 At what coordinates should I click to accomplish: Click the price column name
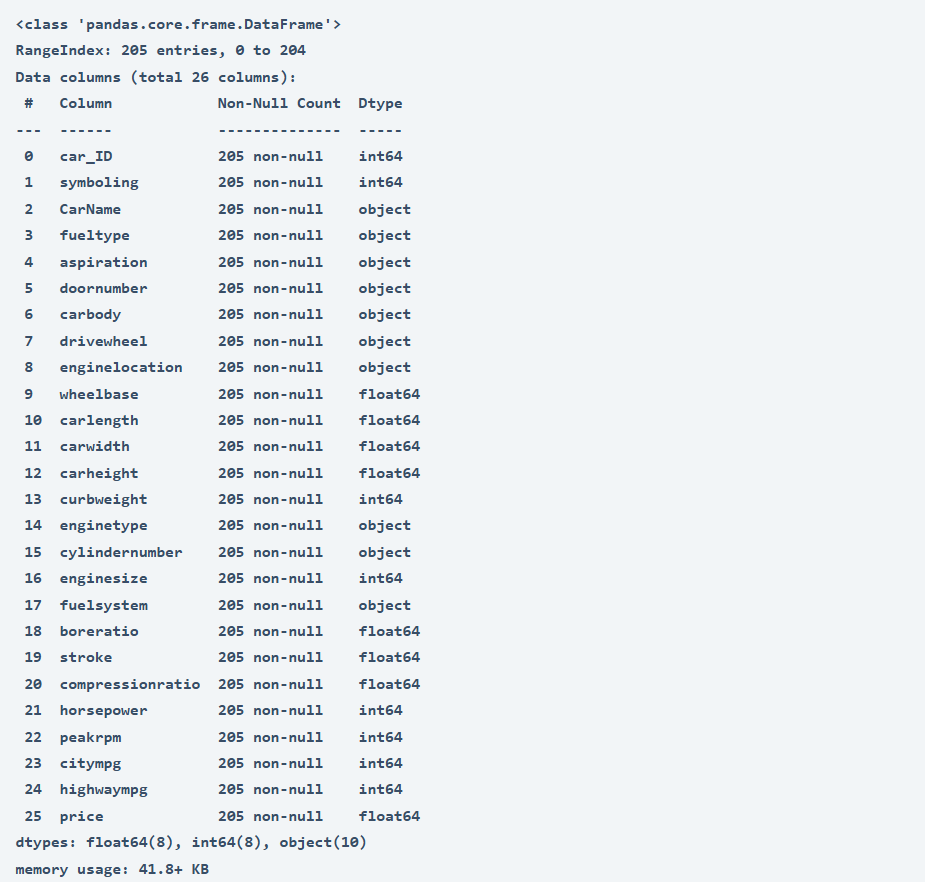click(81, 816)
